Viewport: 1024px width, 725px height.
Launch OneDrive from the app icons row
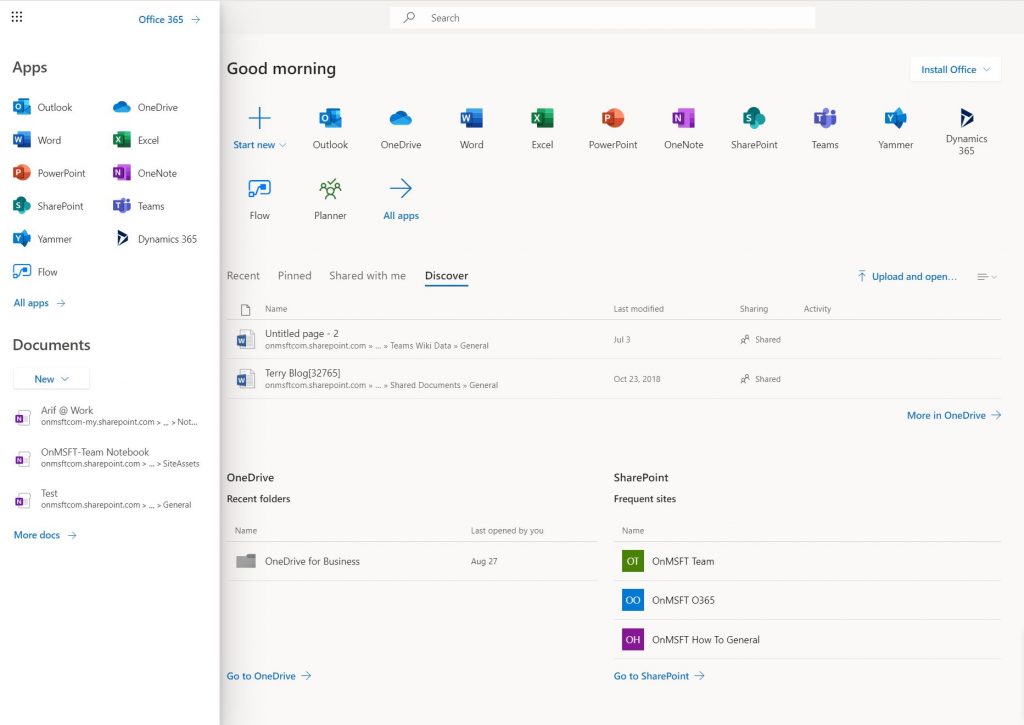[x=400, y=118]
